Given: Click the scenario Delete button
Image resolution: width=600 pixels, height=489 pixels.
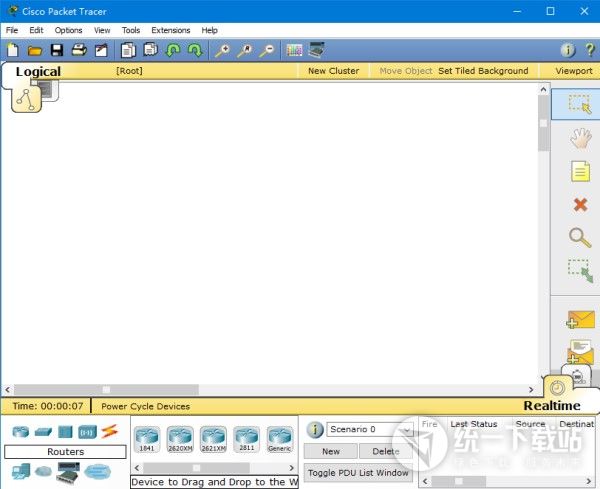Looking at the screenshot, I should click(x=386, y=452).
